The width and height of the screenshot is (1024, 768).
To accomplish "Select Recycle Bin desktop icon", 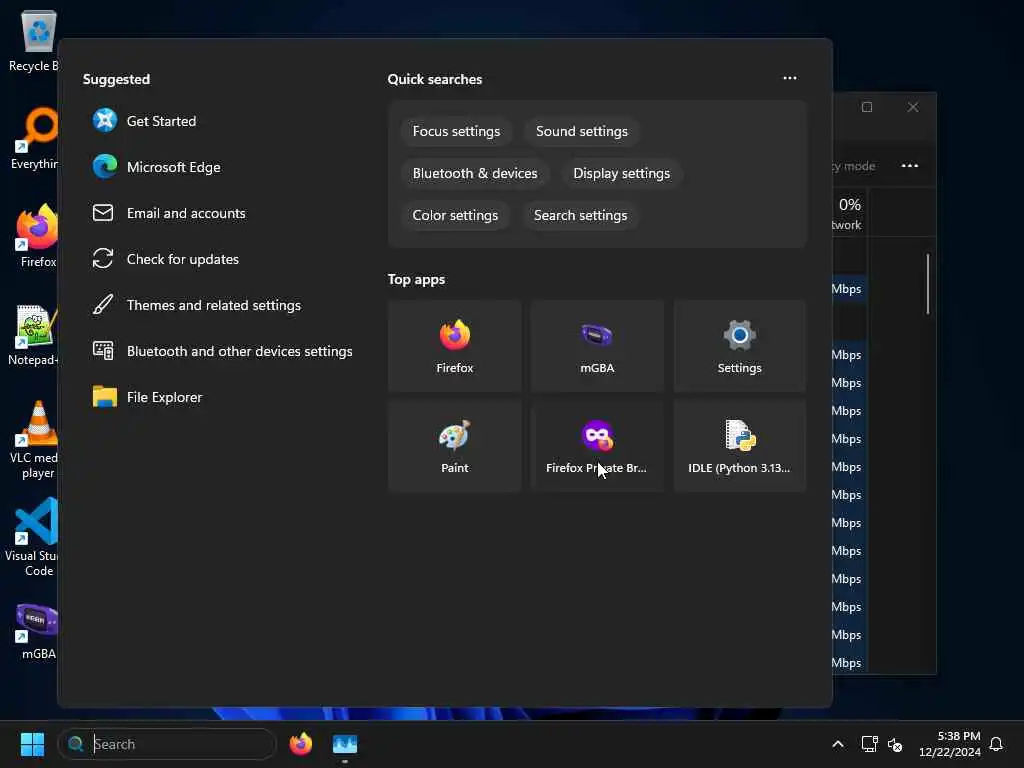I will 33,40.
